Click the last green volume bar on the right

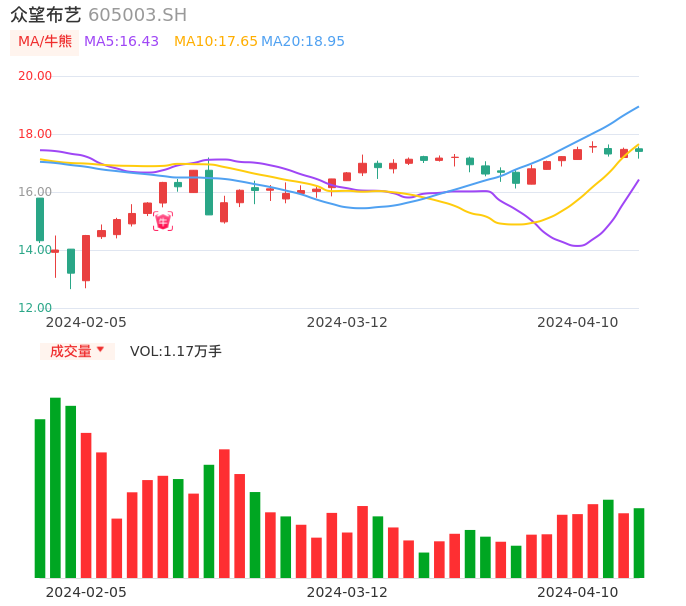pyautogui.click(x=639, y=543)
